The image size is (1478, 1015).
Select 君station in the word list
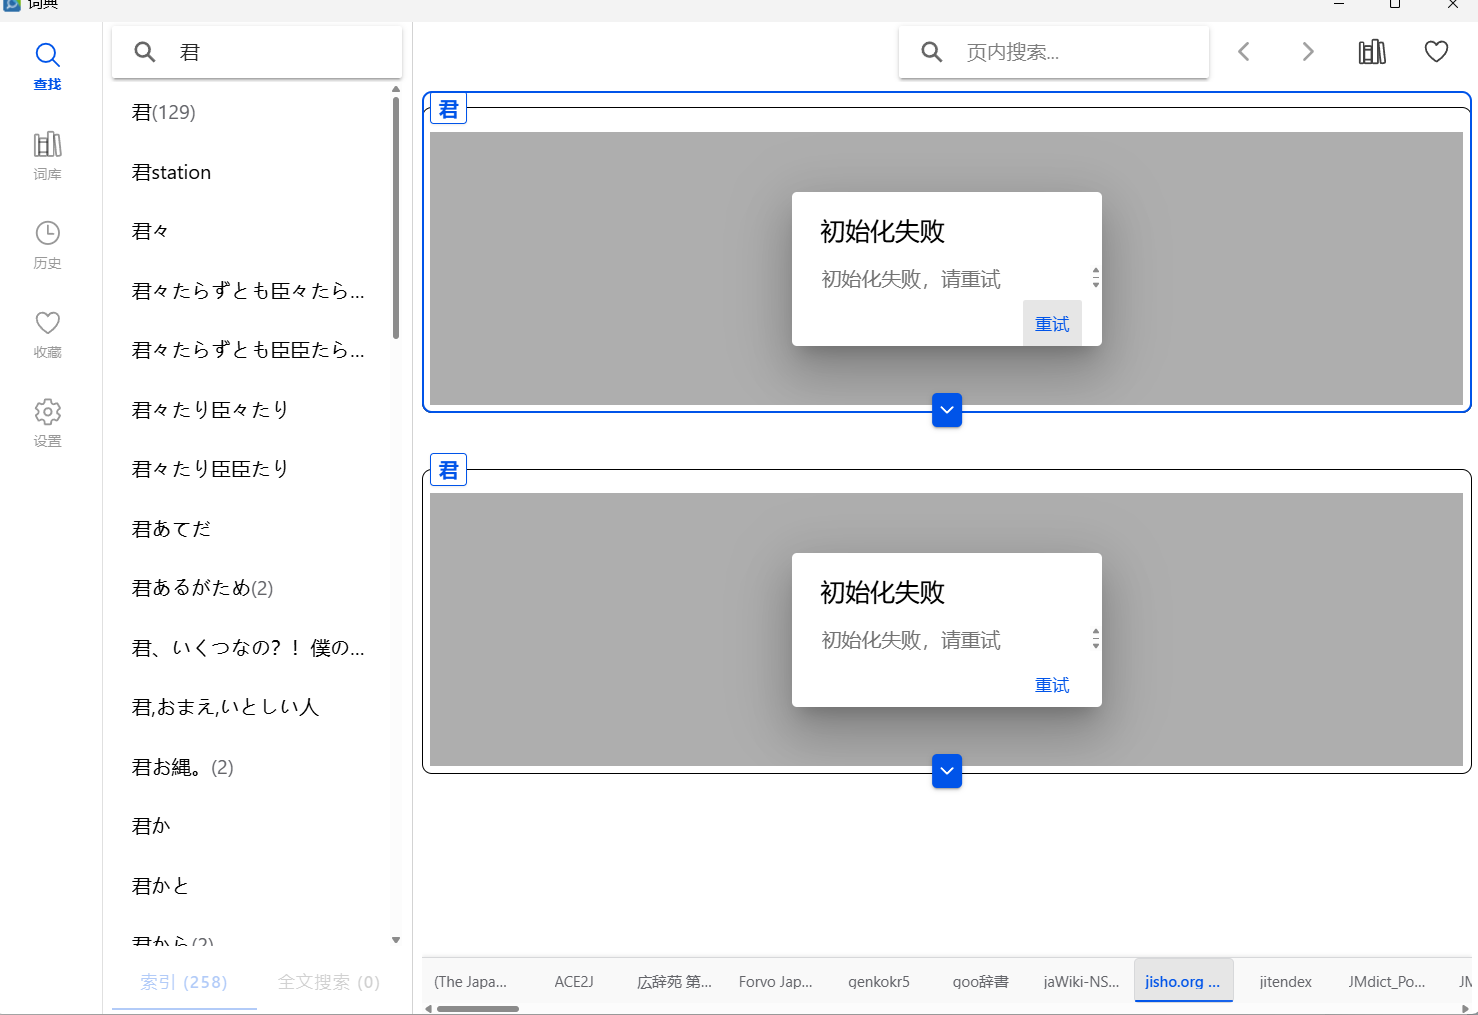click(x=172, y=172)
